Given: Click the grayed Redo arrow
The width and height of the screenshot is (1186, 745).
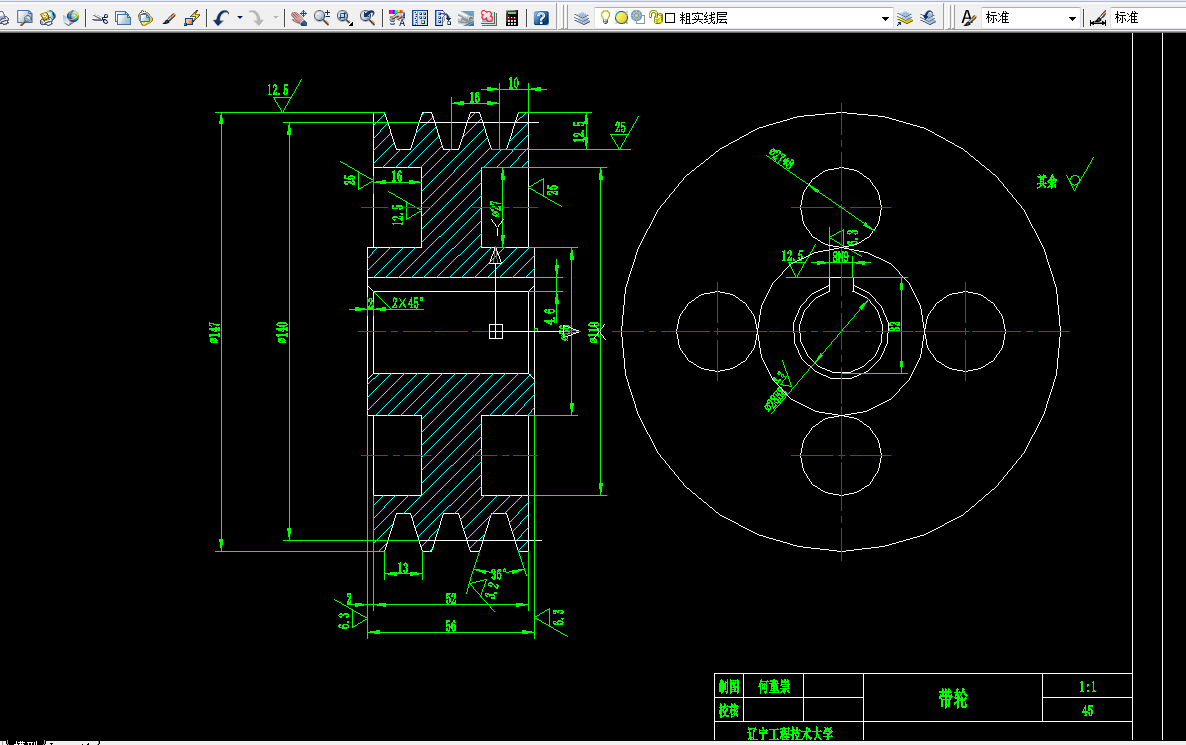Looking at the screenshot, I should point(256,17).
